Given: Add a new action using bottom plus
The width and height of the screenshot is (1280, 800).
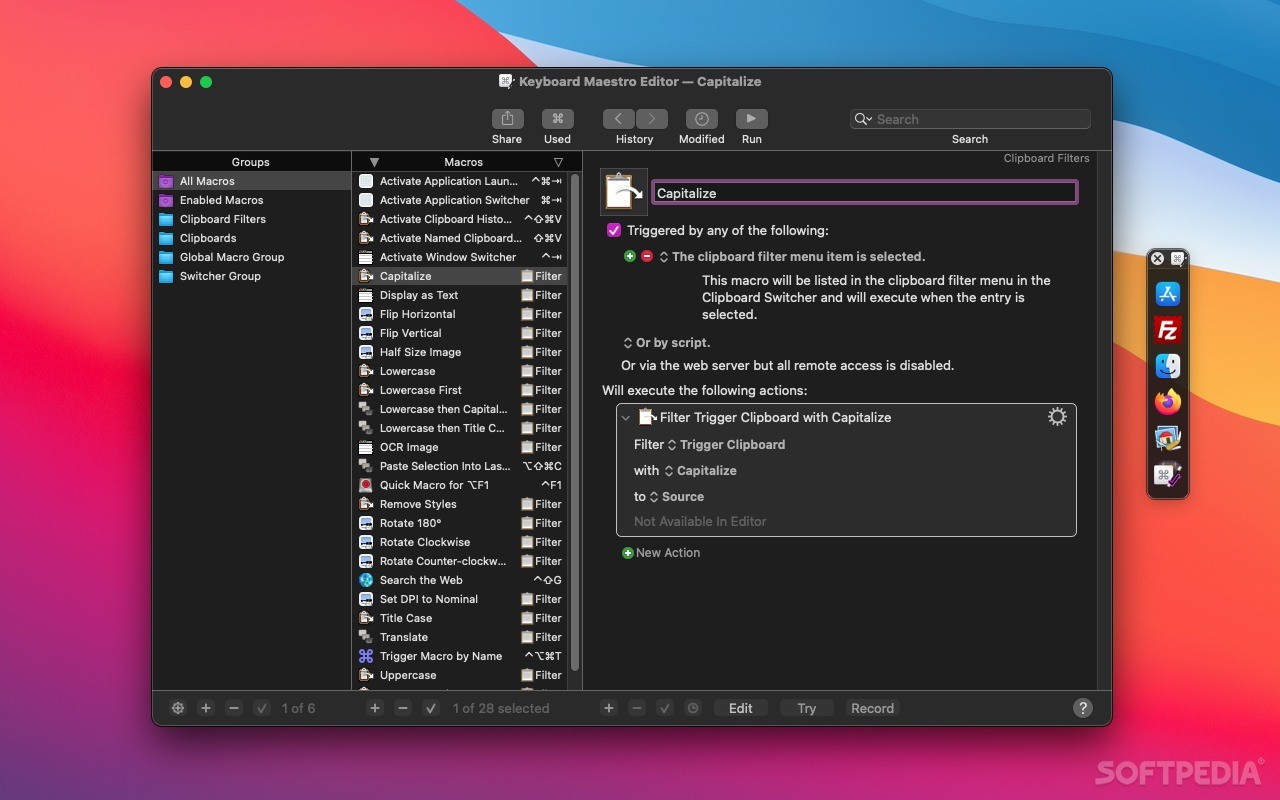Looking at the screenshot, I should click(608, 708).
